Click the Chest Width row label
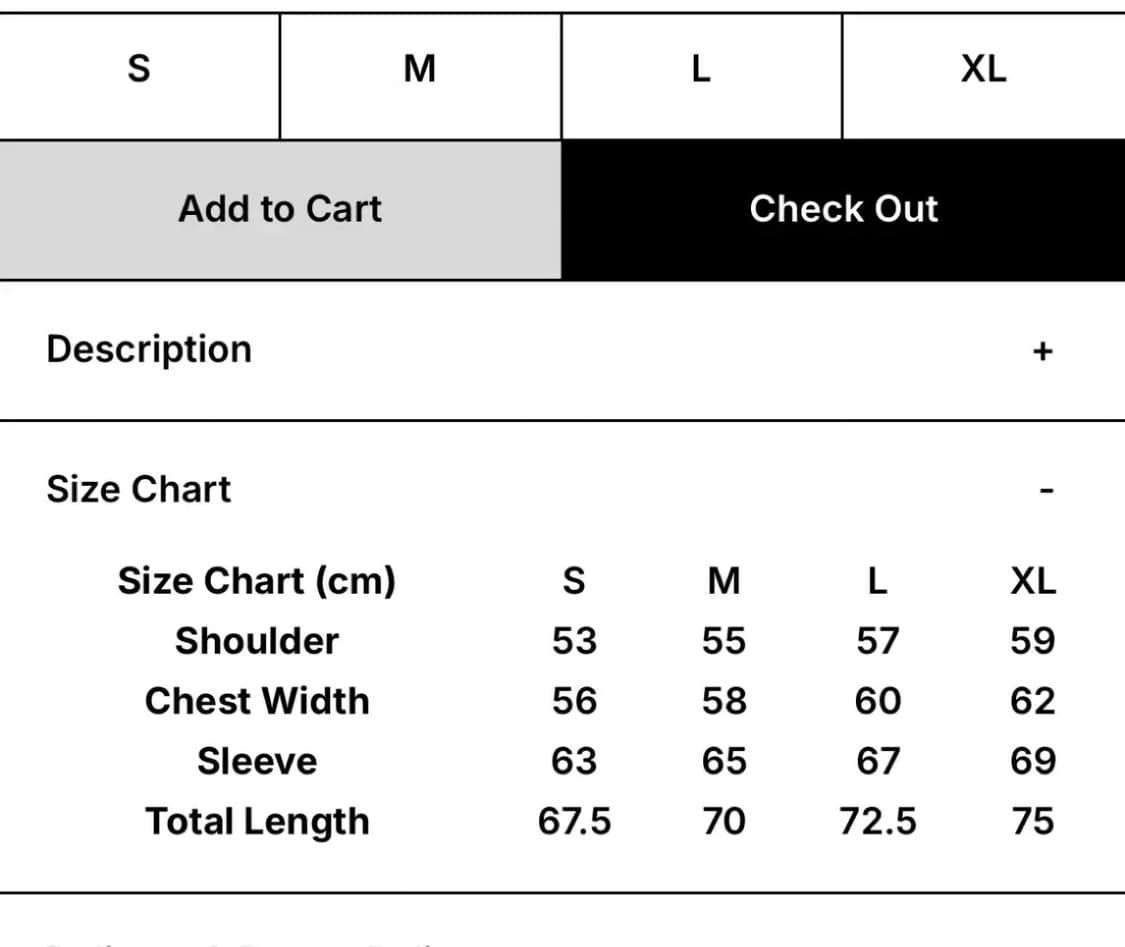Screen dimensions: 1125x947 257,701
